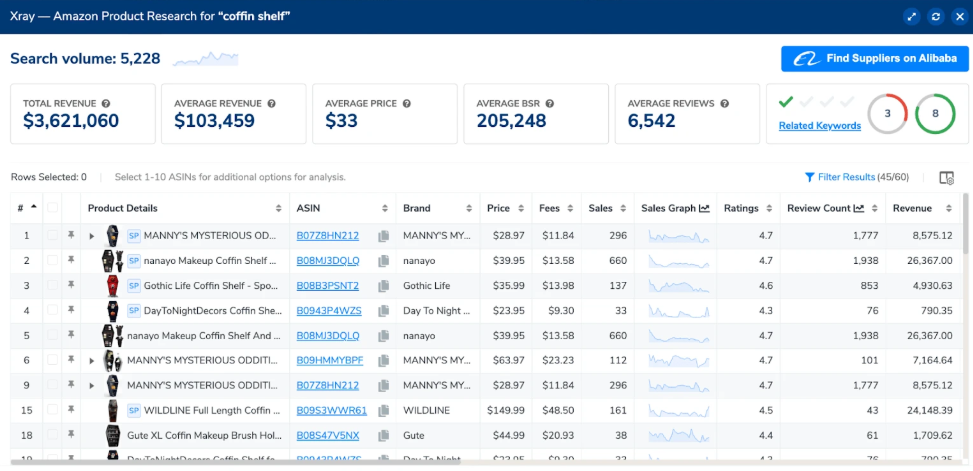
Task: Click the SP badge on Gothic Life row
Action: coord(133,285)
